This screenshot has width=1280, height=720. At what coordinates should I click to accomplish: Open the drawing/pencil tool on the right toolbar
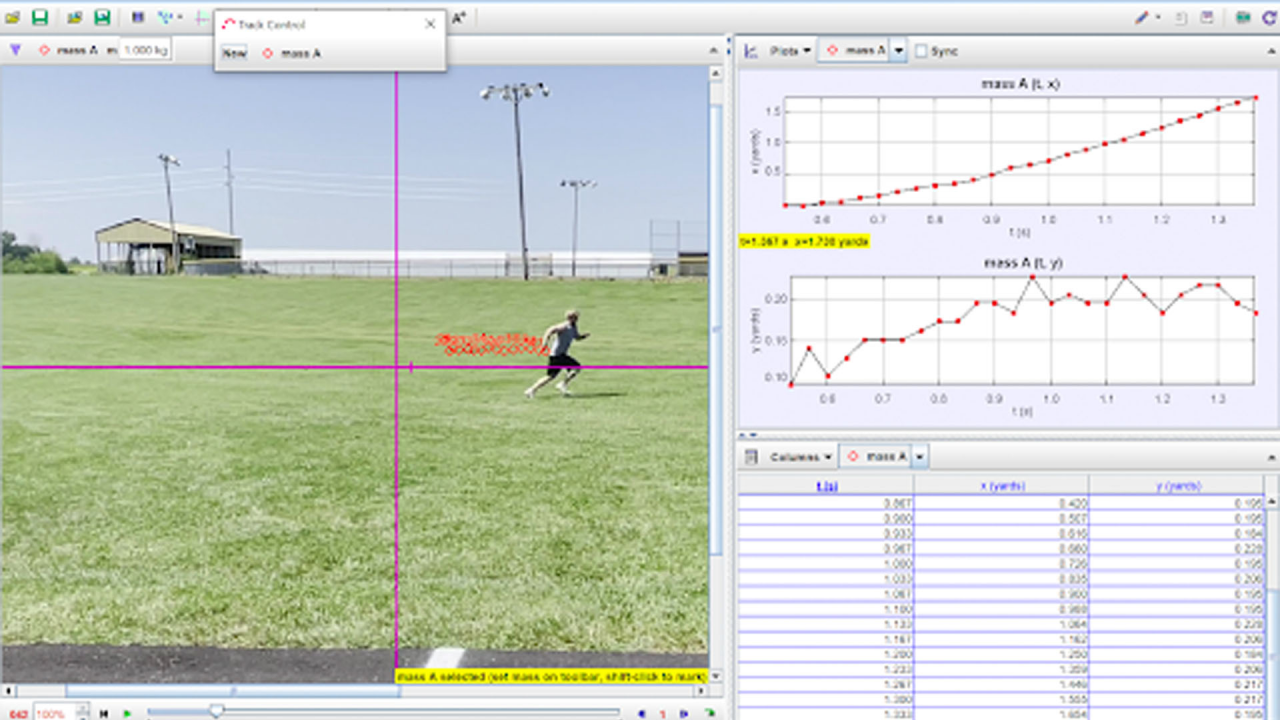pos(1140,16)
